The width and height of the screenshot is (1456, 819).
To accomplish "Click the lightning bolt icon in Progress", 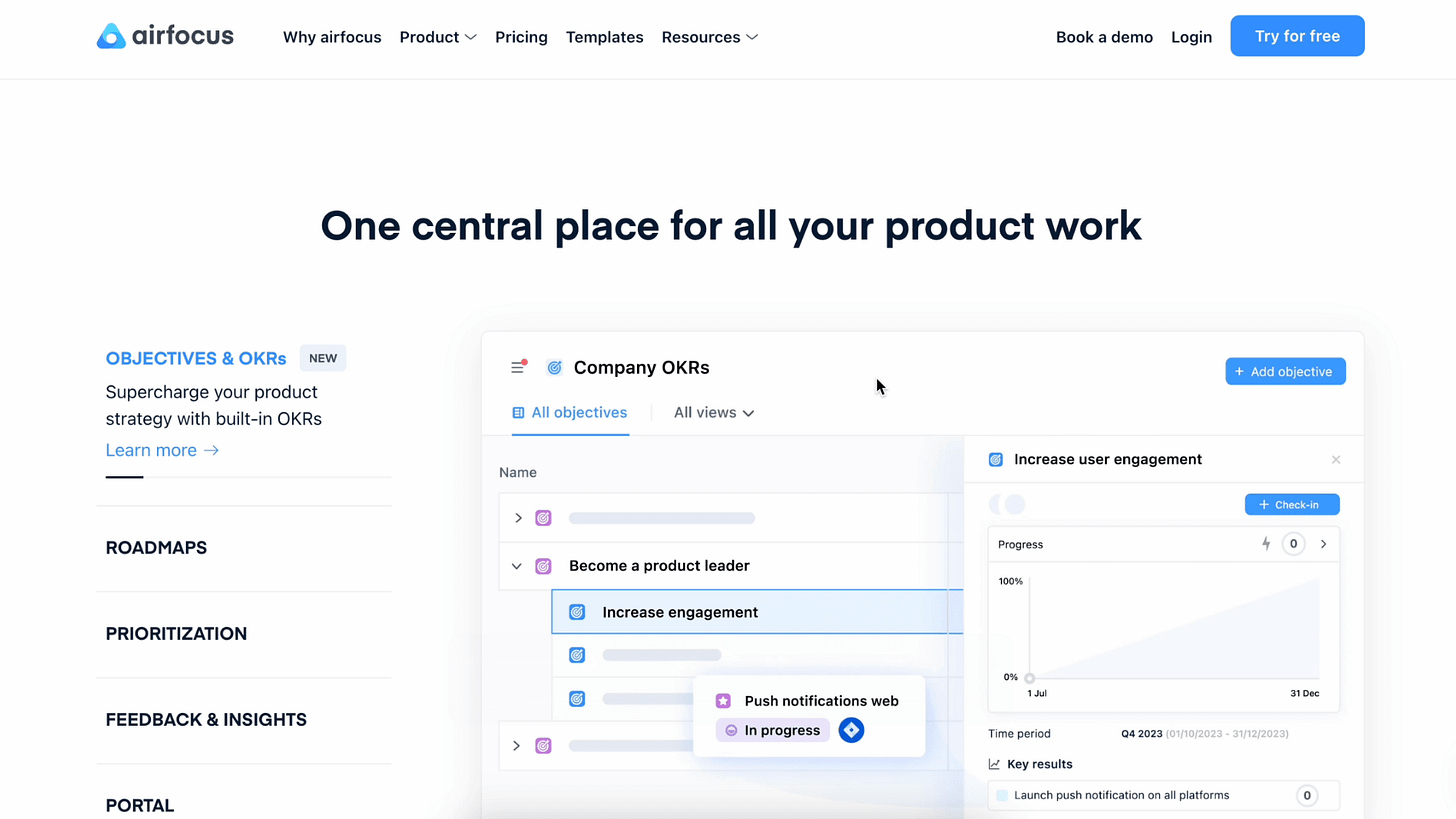I will 1266,544.
